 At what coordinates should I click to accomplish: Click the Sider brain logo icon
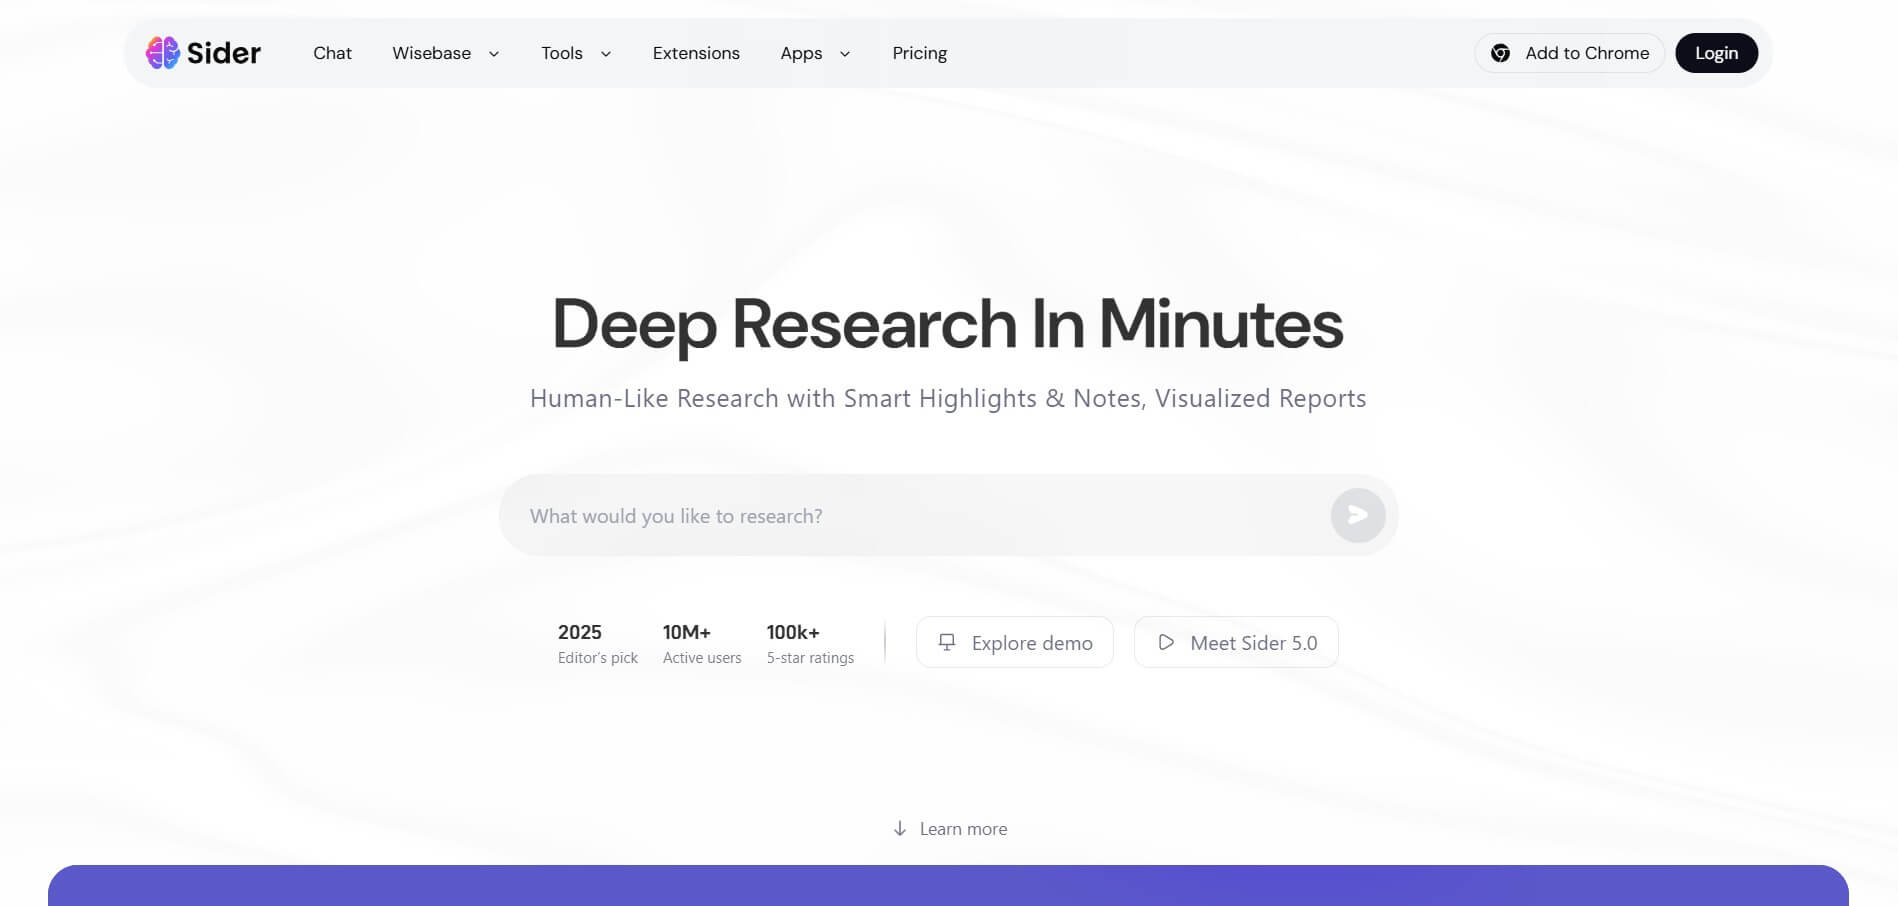(163, 53)
